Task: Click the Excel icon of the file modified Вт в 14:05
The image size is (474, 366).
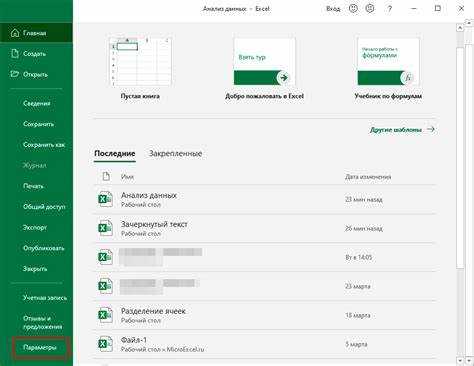Action: pyautogui.click(x=105, y=257)
